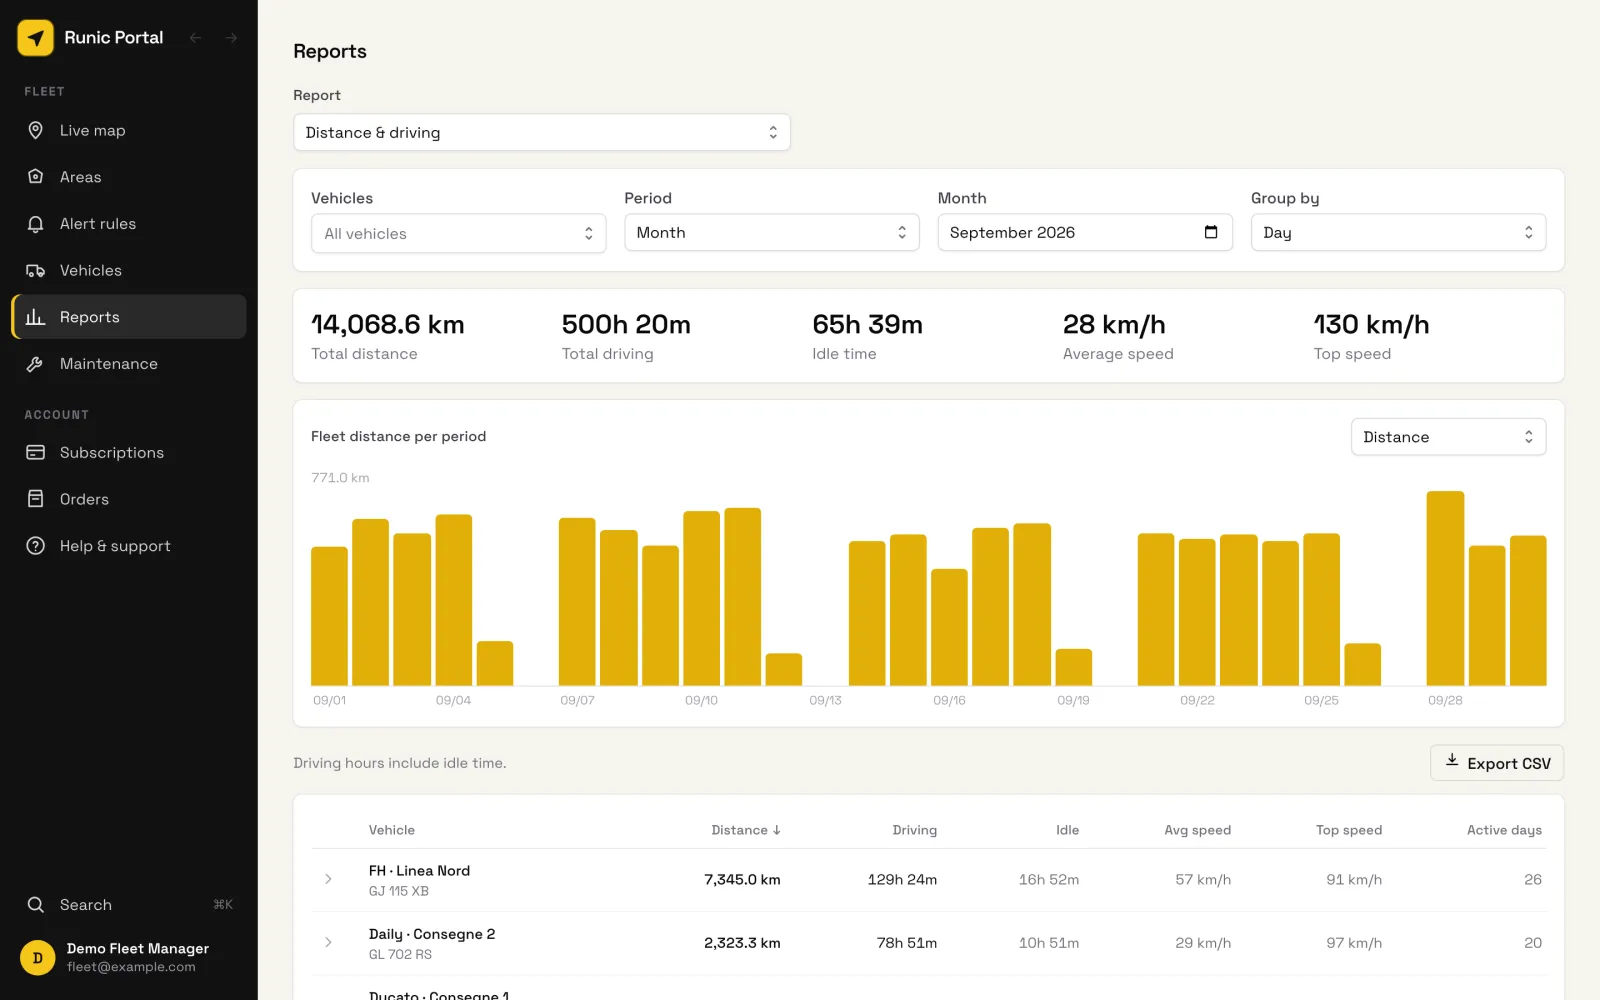Image resolution: width=1600 pixels, height=1000 pixels.
Task: Export the report as CSV
Action: tap(1497, 763)
